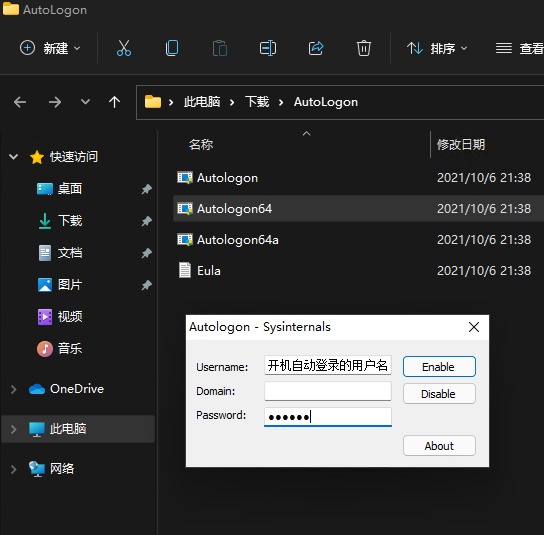Viewport: 544px width, 535px height.
Task: Click the Enable button
Action: coord(439,366)
